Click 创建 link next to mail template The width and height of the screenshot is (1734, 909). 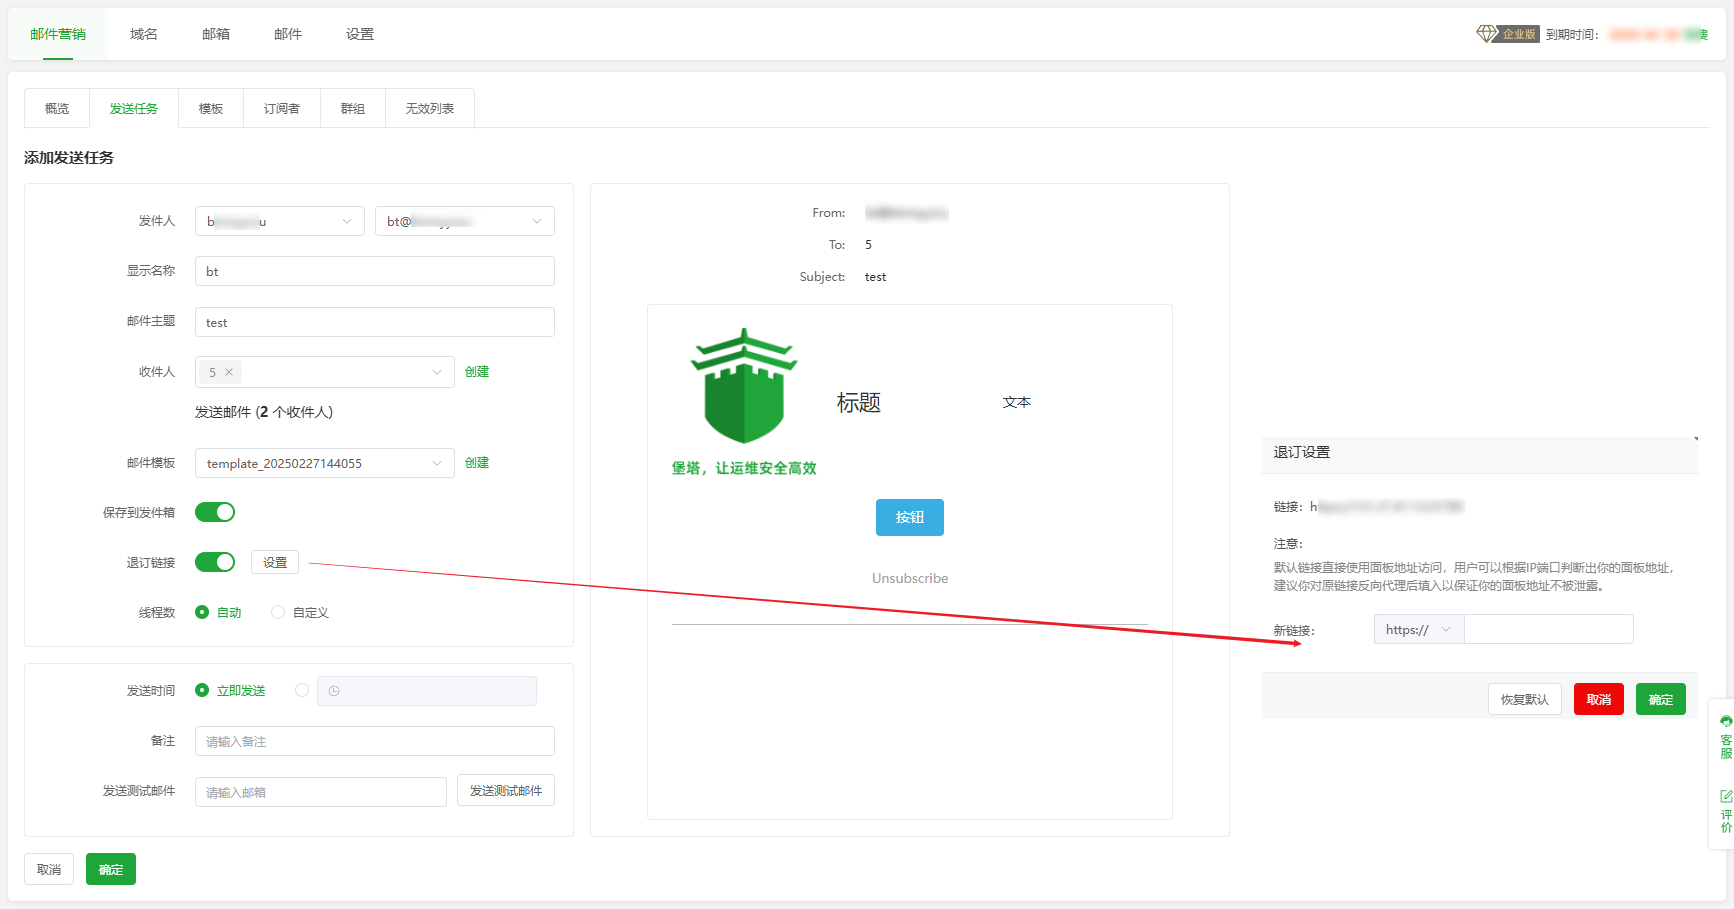[477, 463]
